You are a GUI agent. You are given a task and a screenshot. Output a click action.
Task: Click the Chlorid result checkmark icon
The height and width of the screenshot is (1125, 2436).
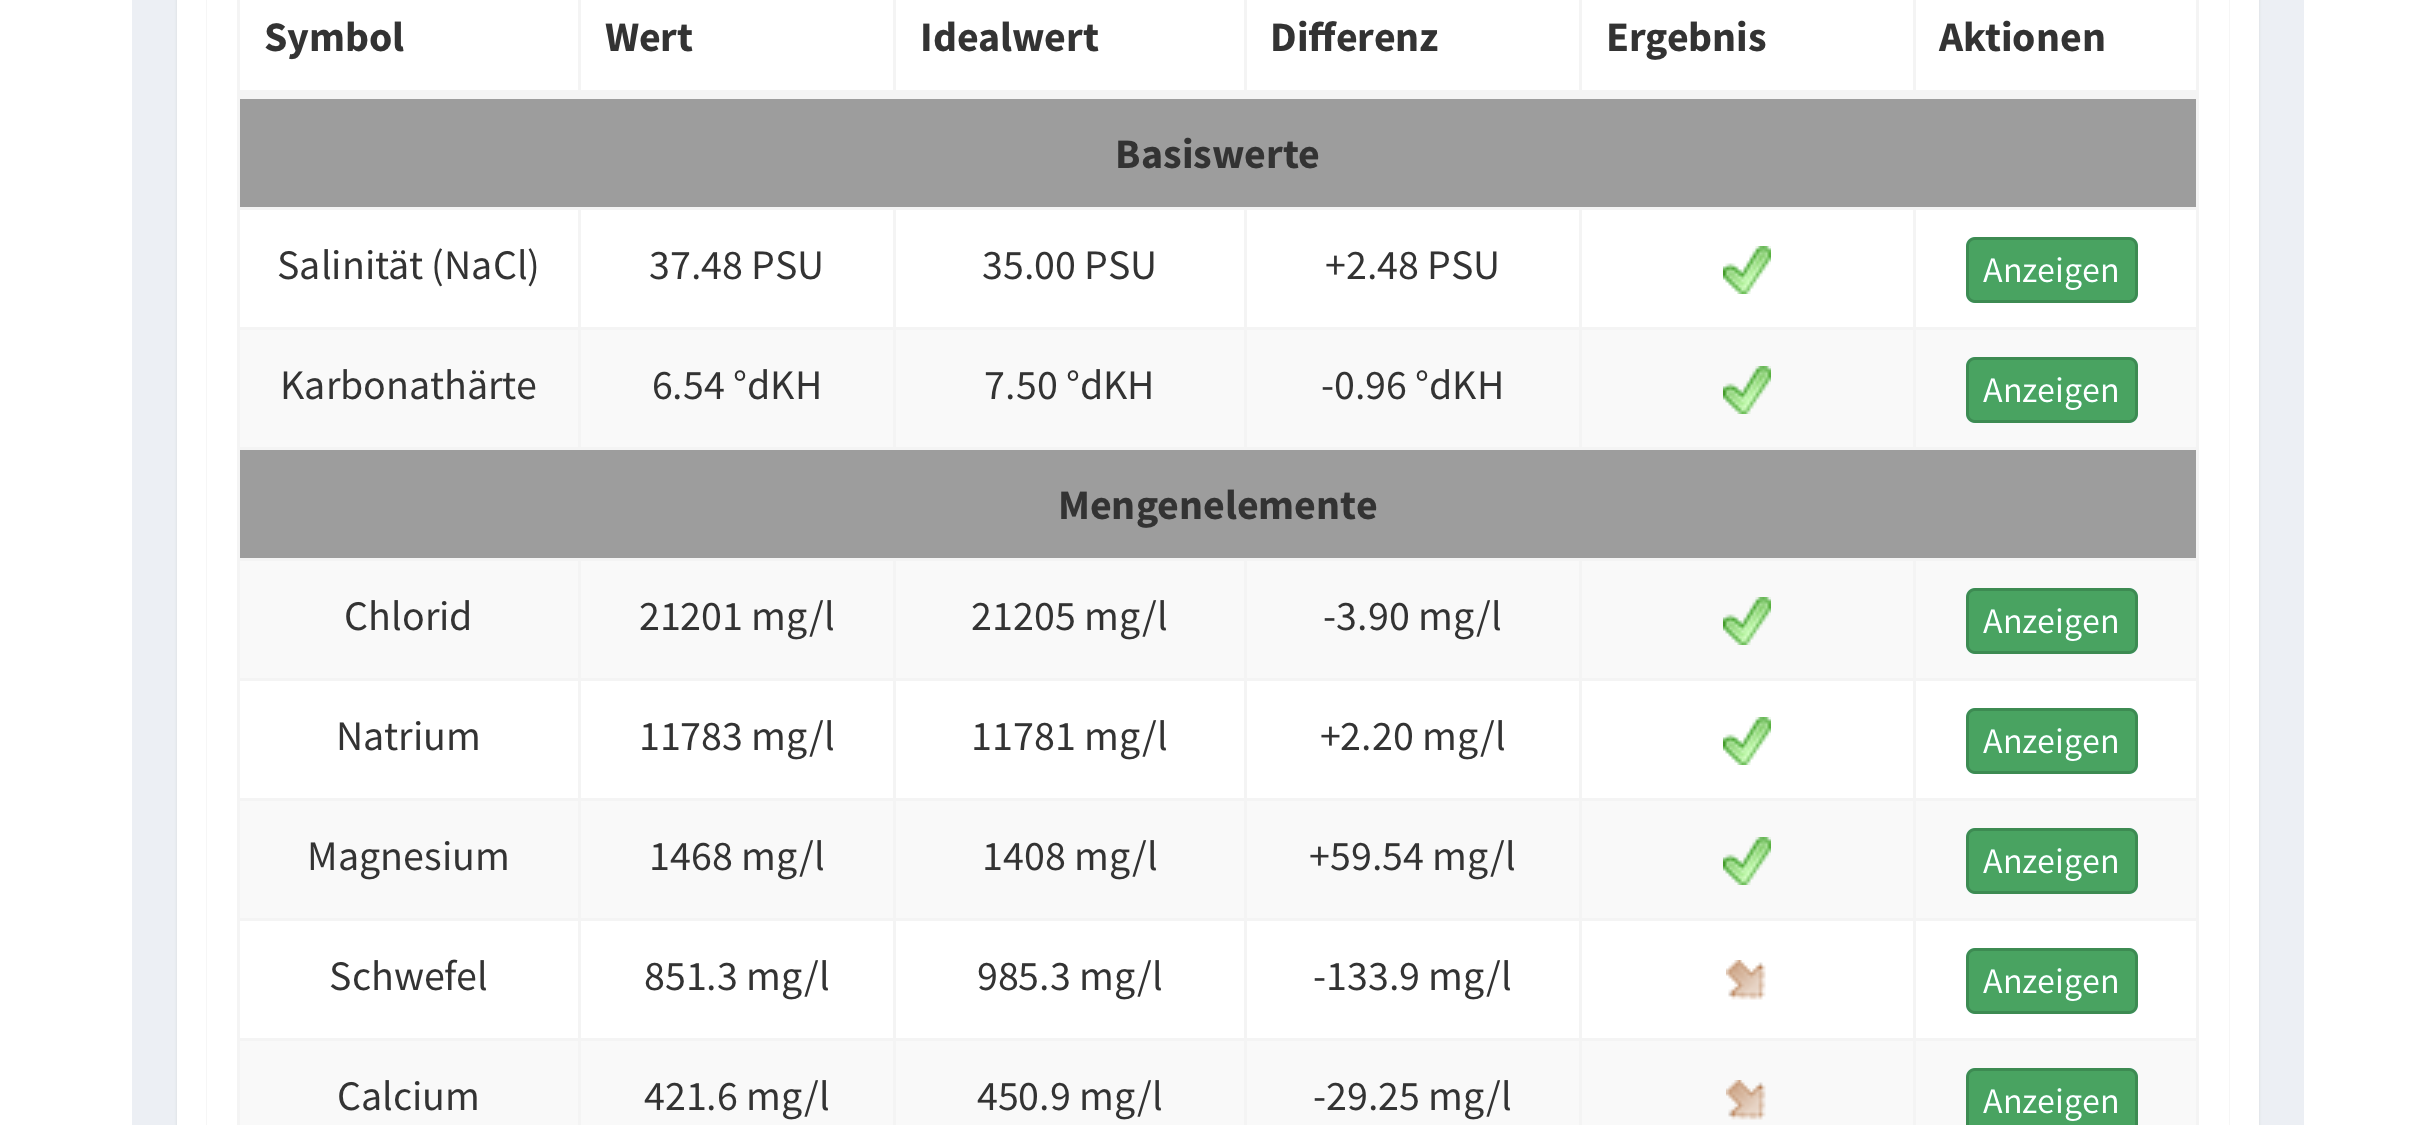(x=1746, y=620)
